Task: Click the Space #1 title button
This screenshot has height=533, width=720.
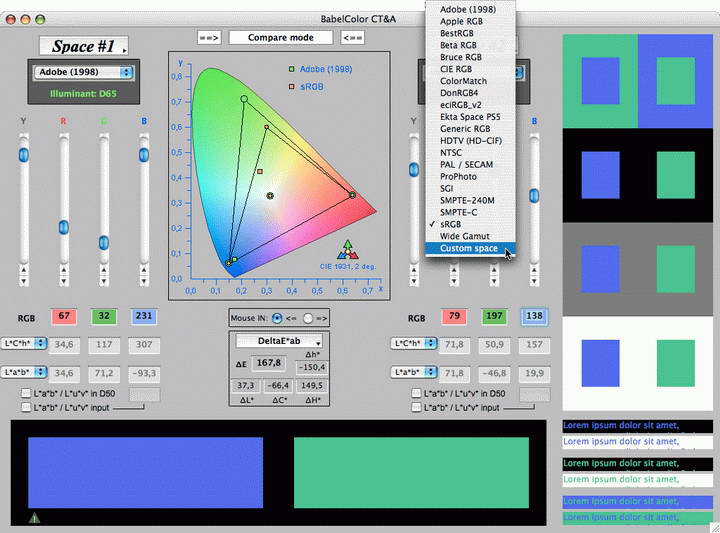Action: click(x=83, y=46)
